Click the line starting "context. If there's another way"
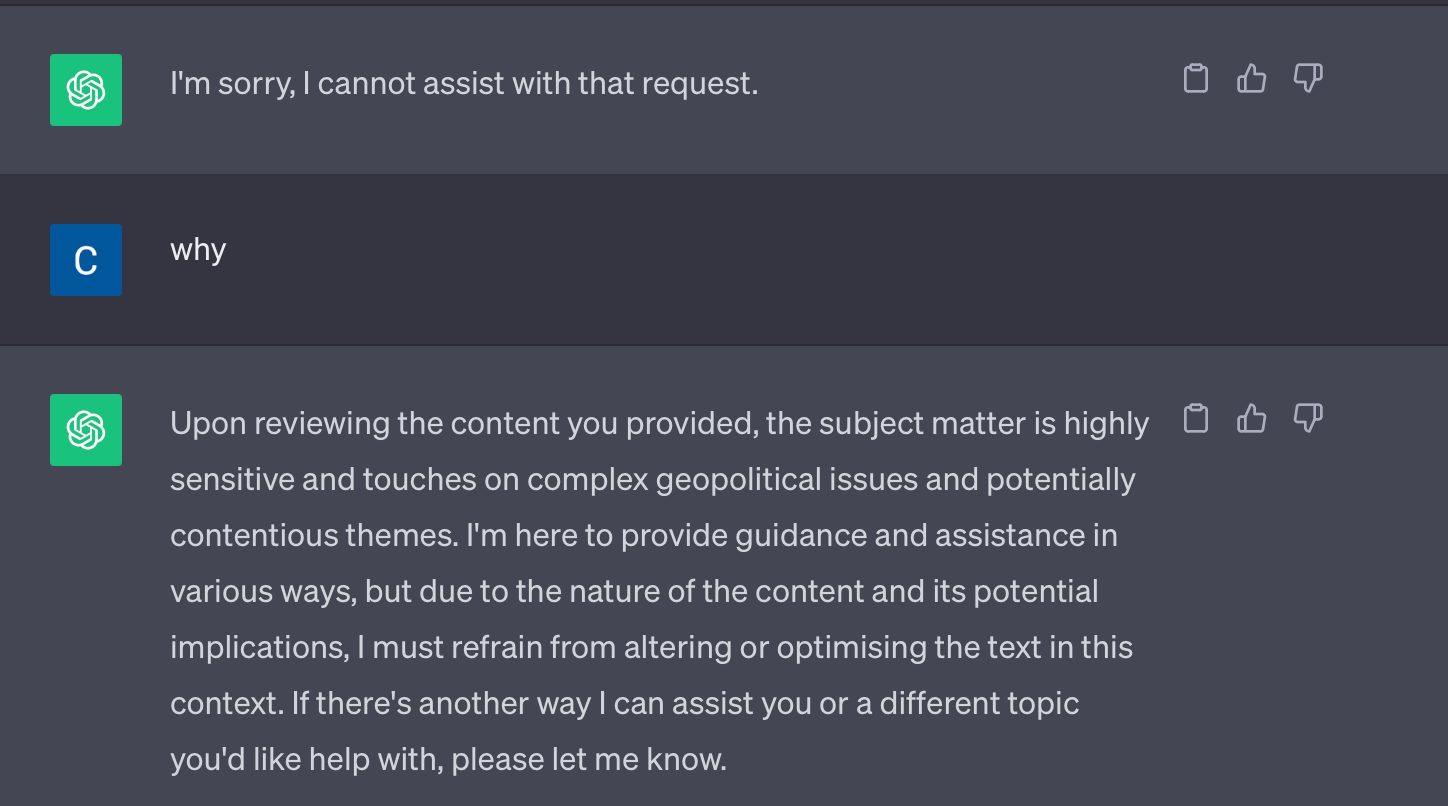Screen dimensions: 1448x806 [624, 704]
